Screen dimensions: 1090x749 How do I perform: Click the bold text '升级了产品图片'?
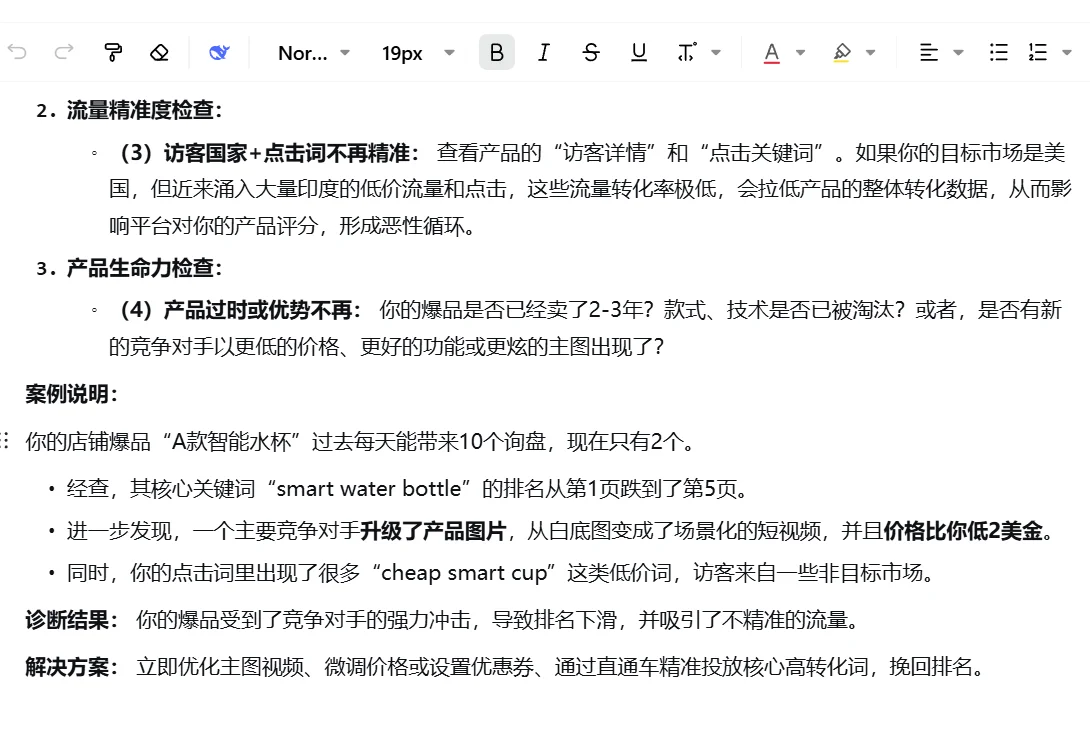(x=433, y=531)
